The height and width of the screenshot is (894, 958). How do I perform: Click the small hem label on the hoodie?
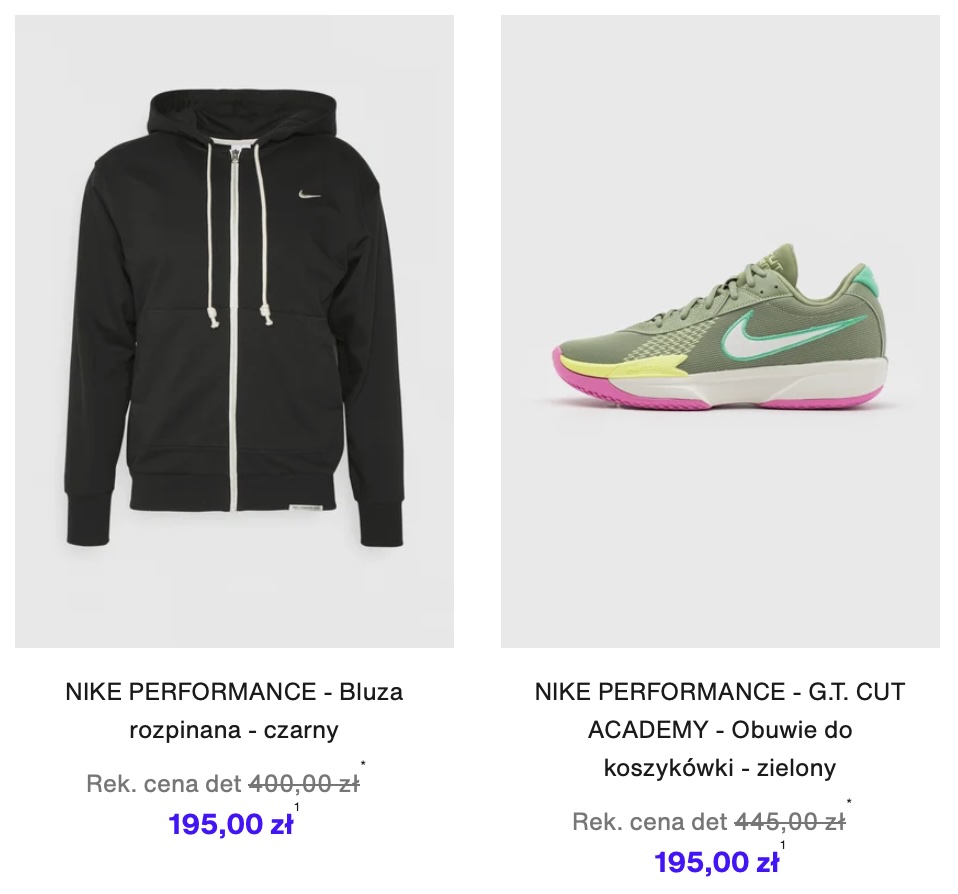pyautogui.click(x=304, y=506)
